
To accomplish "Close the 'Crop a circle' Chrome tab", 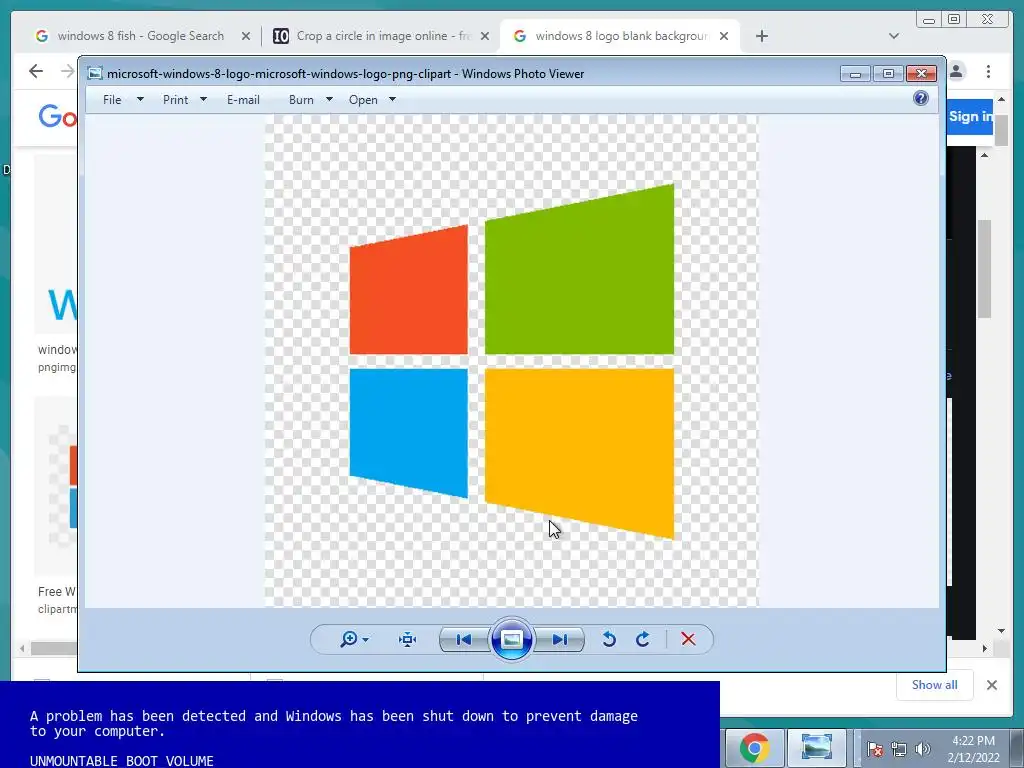I will click(485, 37).
